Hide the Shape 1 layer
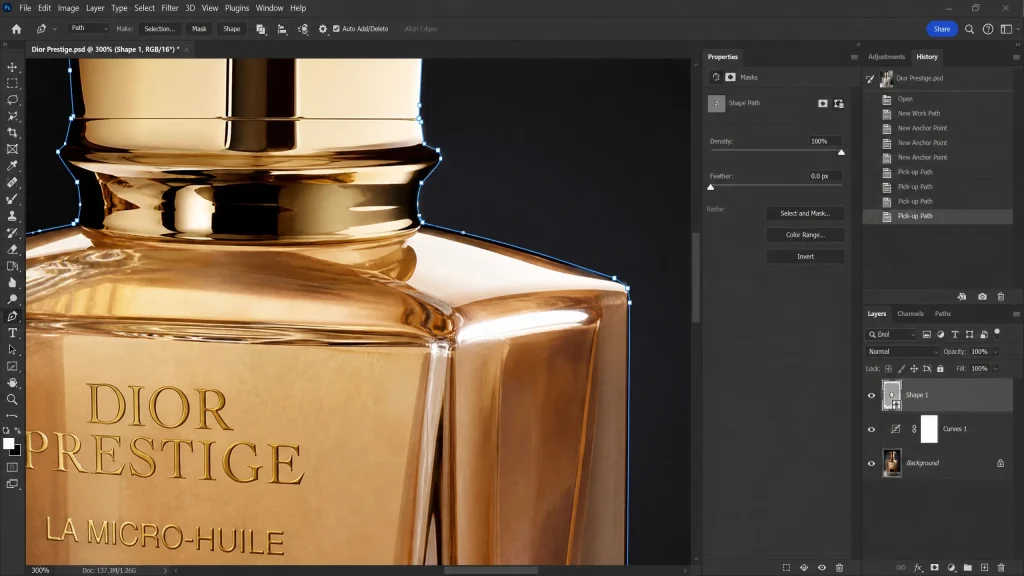Screen dimensions: 1024x576 pos(871,395)
